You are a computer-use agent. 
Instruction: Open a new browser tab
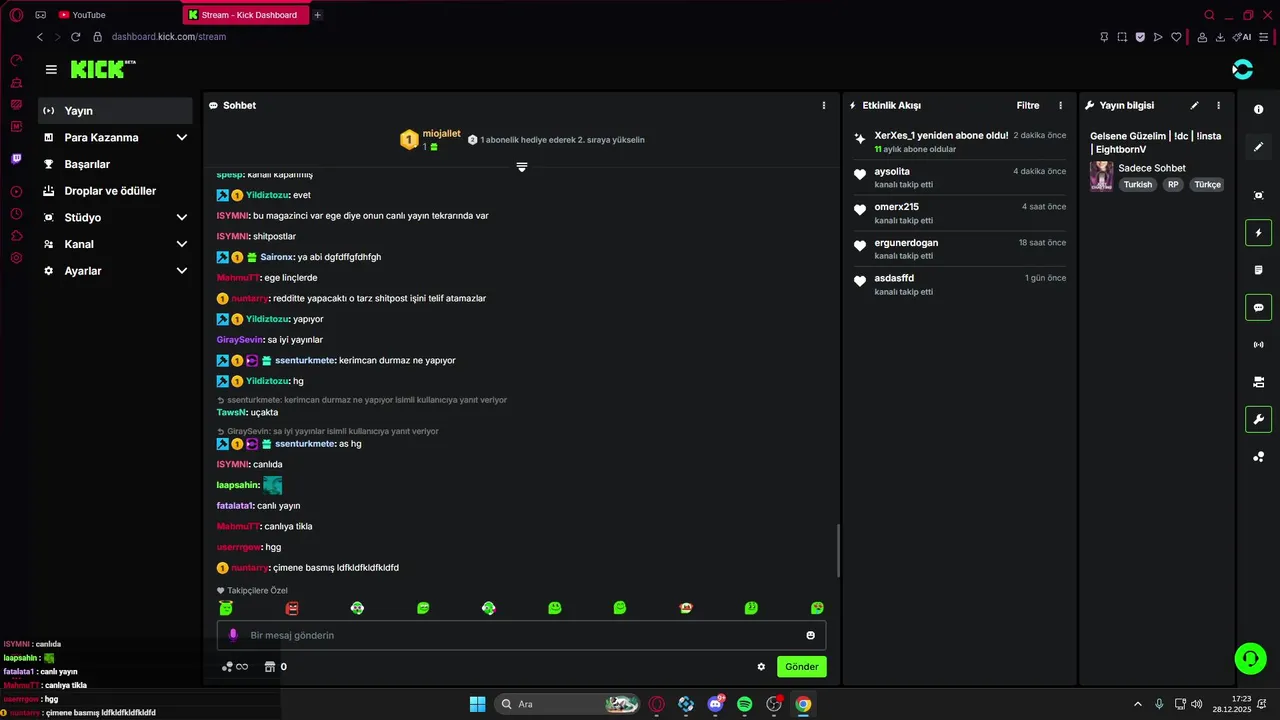318,15
